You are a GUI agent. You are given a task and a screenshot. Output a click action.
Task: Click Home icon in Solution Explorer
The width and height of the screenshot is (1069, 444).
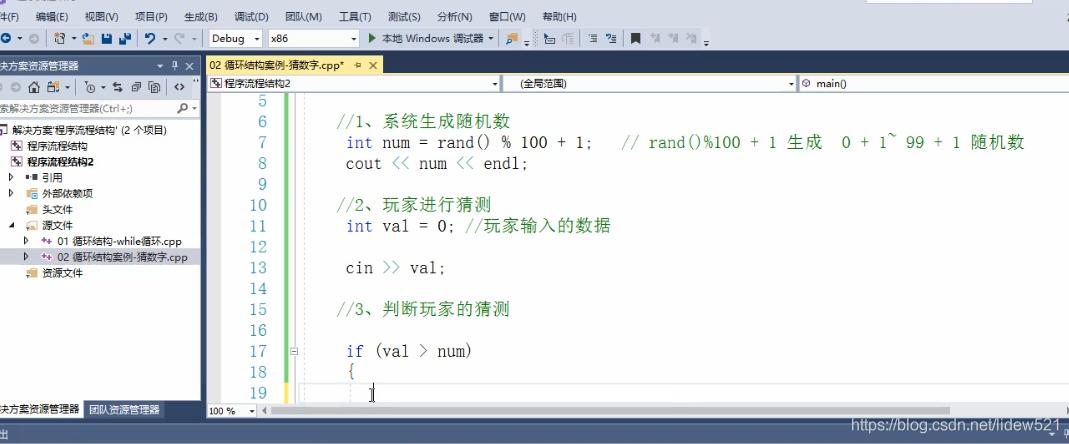(33, 87)
